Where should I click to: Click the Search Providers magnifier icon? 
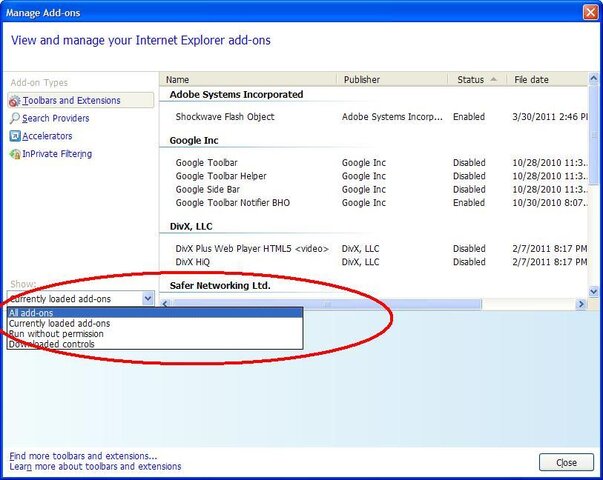pyautogui.click(x=15, y=118)
